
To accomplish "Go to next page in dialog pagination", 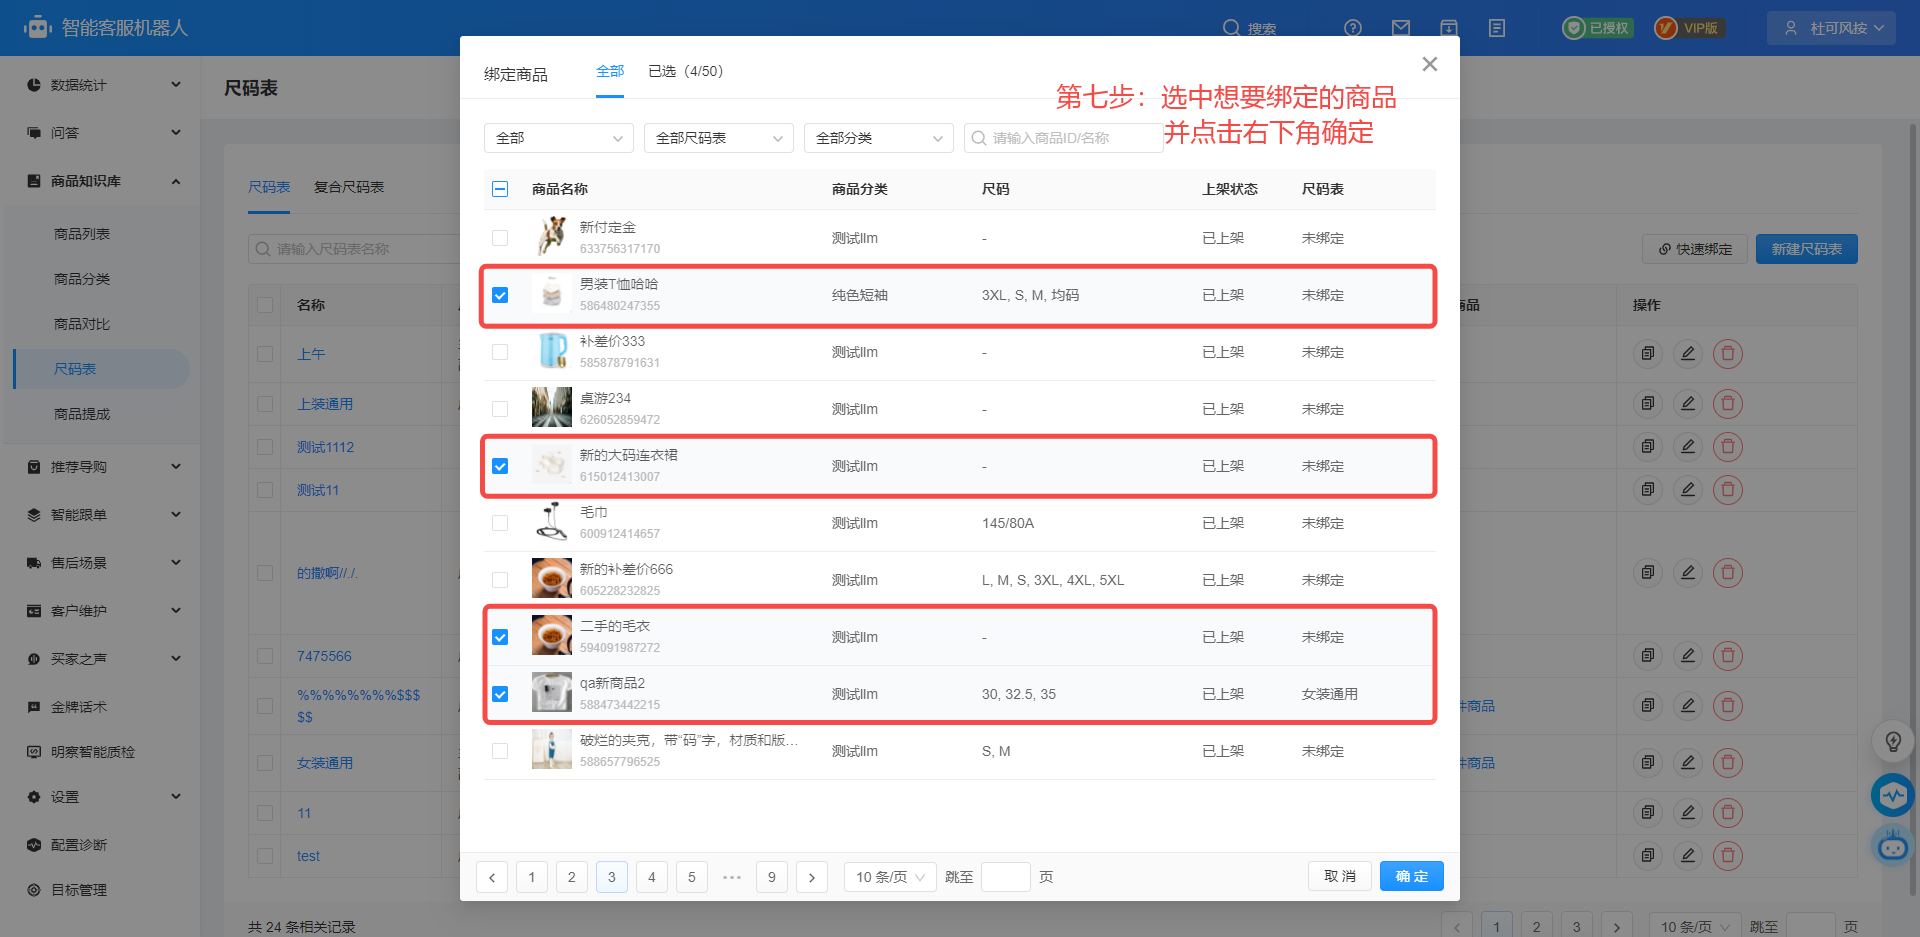I will click(812, 877).
